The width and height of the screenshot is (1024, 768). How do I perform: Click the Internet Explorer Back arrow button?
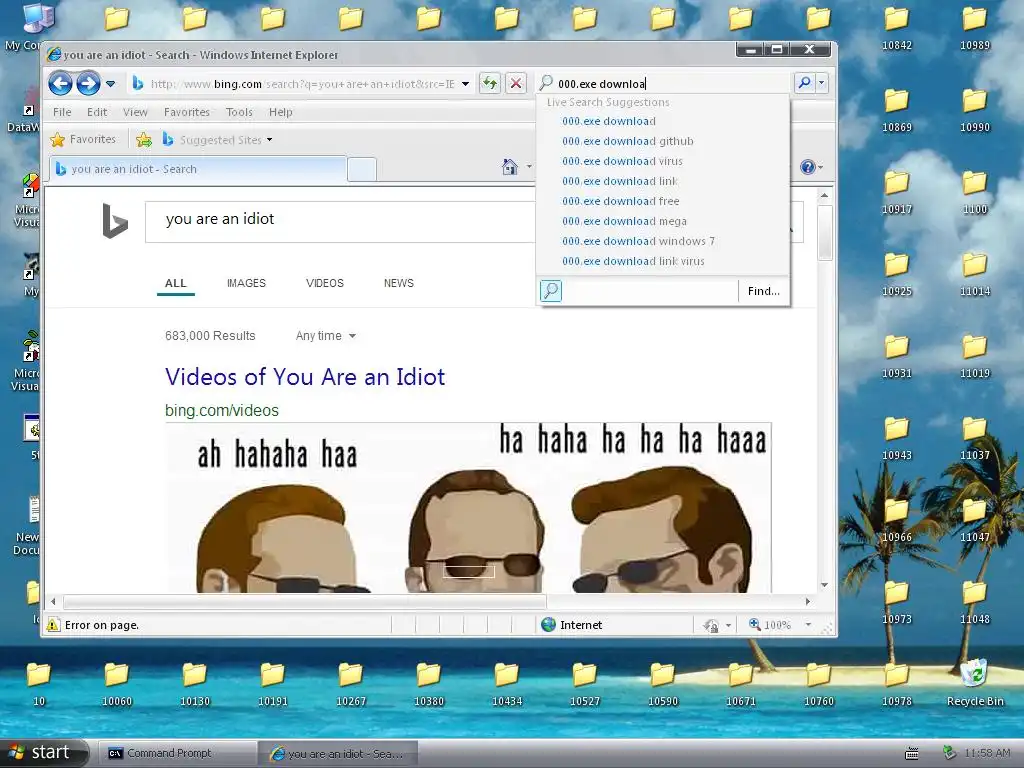point(60,83)
